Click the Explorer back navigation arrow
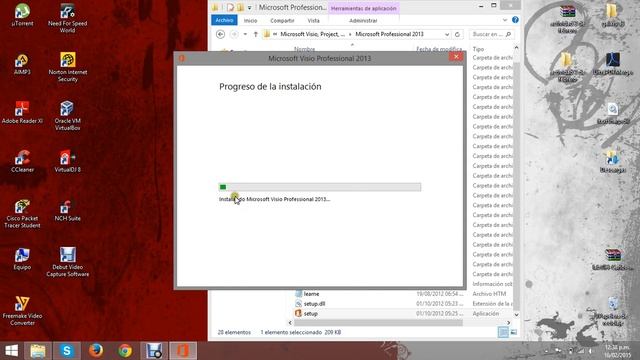 pyautogui.click(x=220, y=34)
